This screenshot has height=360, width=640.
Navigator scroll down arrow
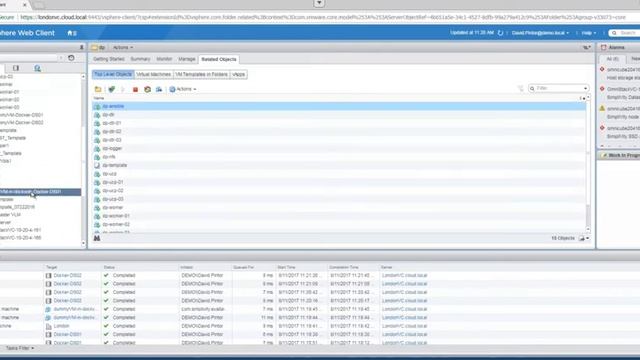pos(83,243)
